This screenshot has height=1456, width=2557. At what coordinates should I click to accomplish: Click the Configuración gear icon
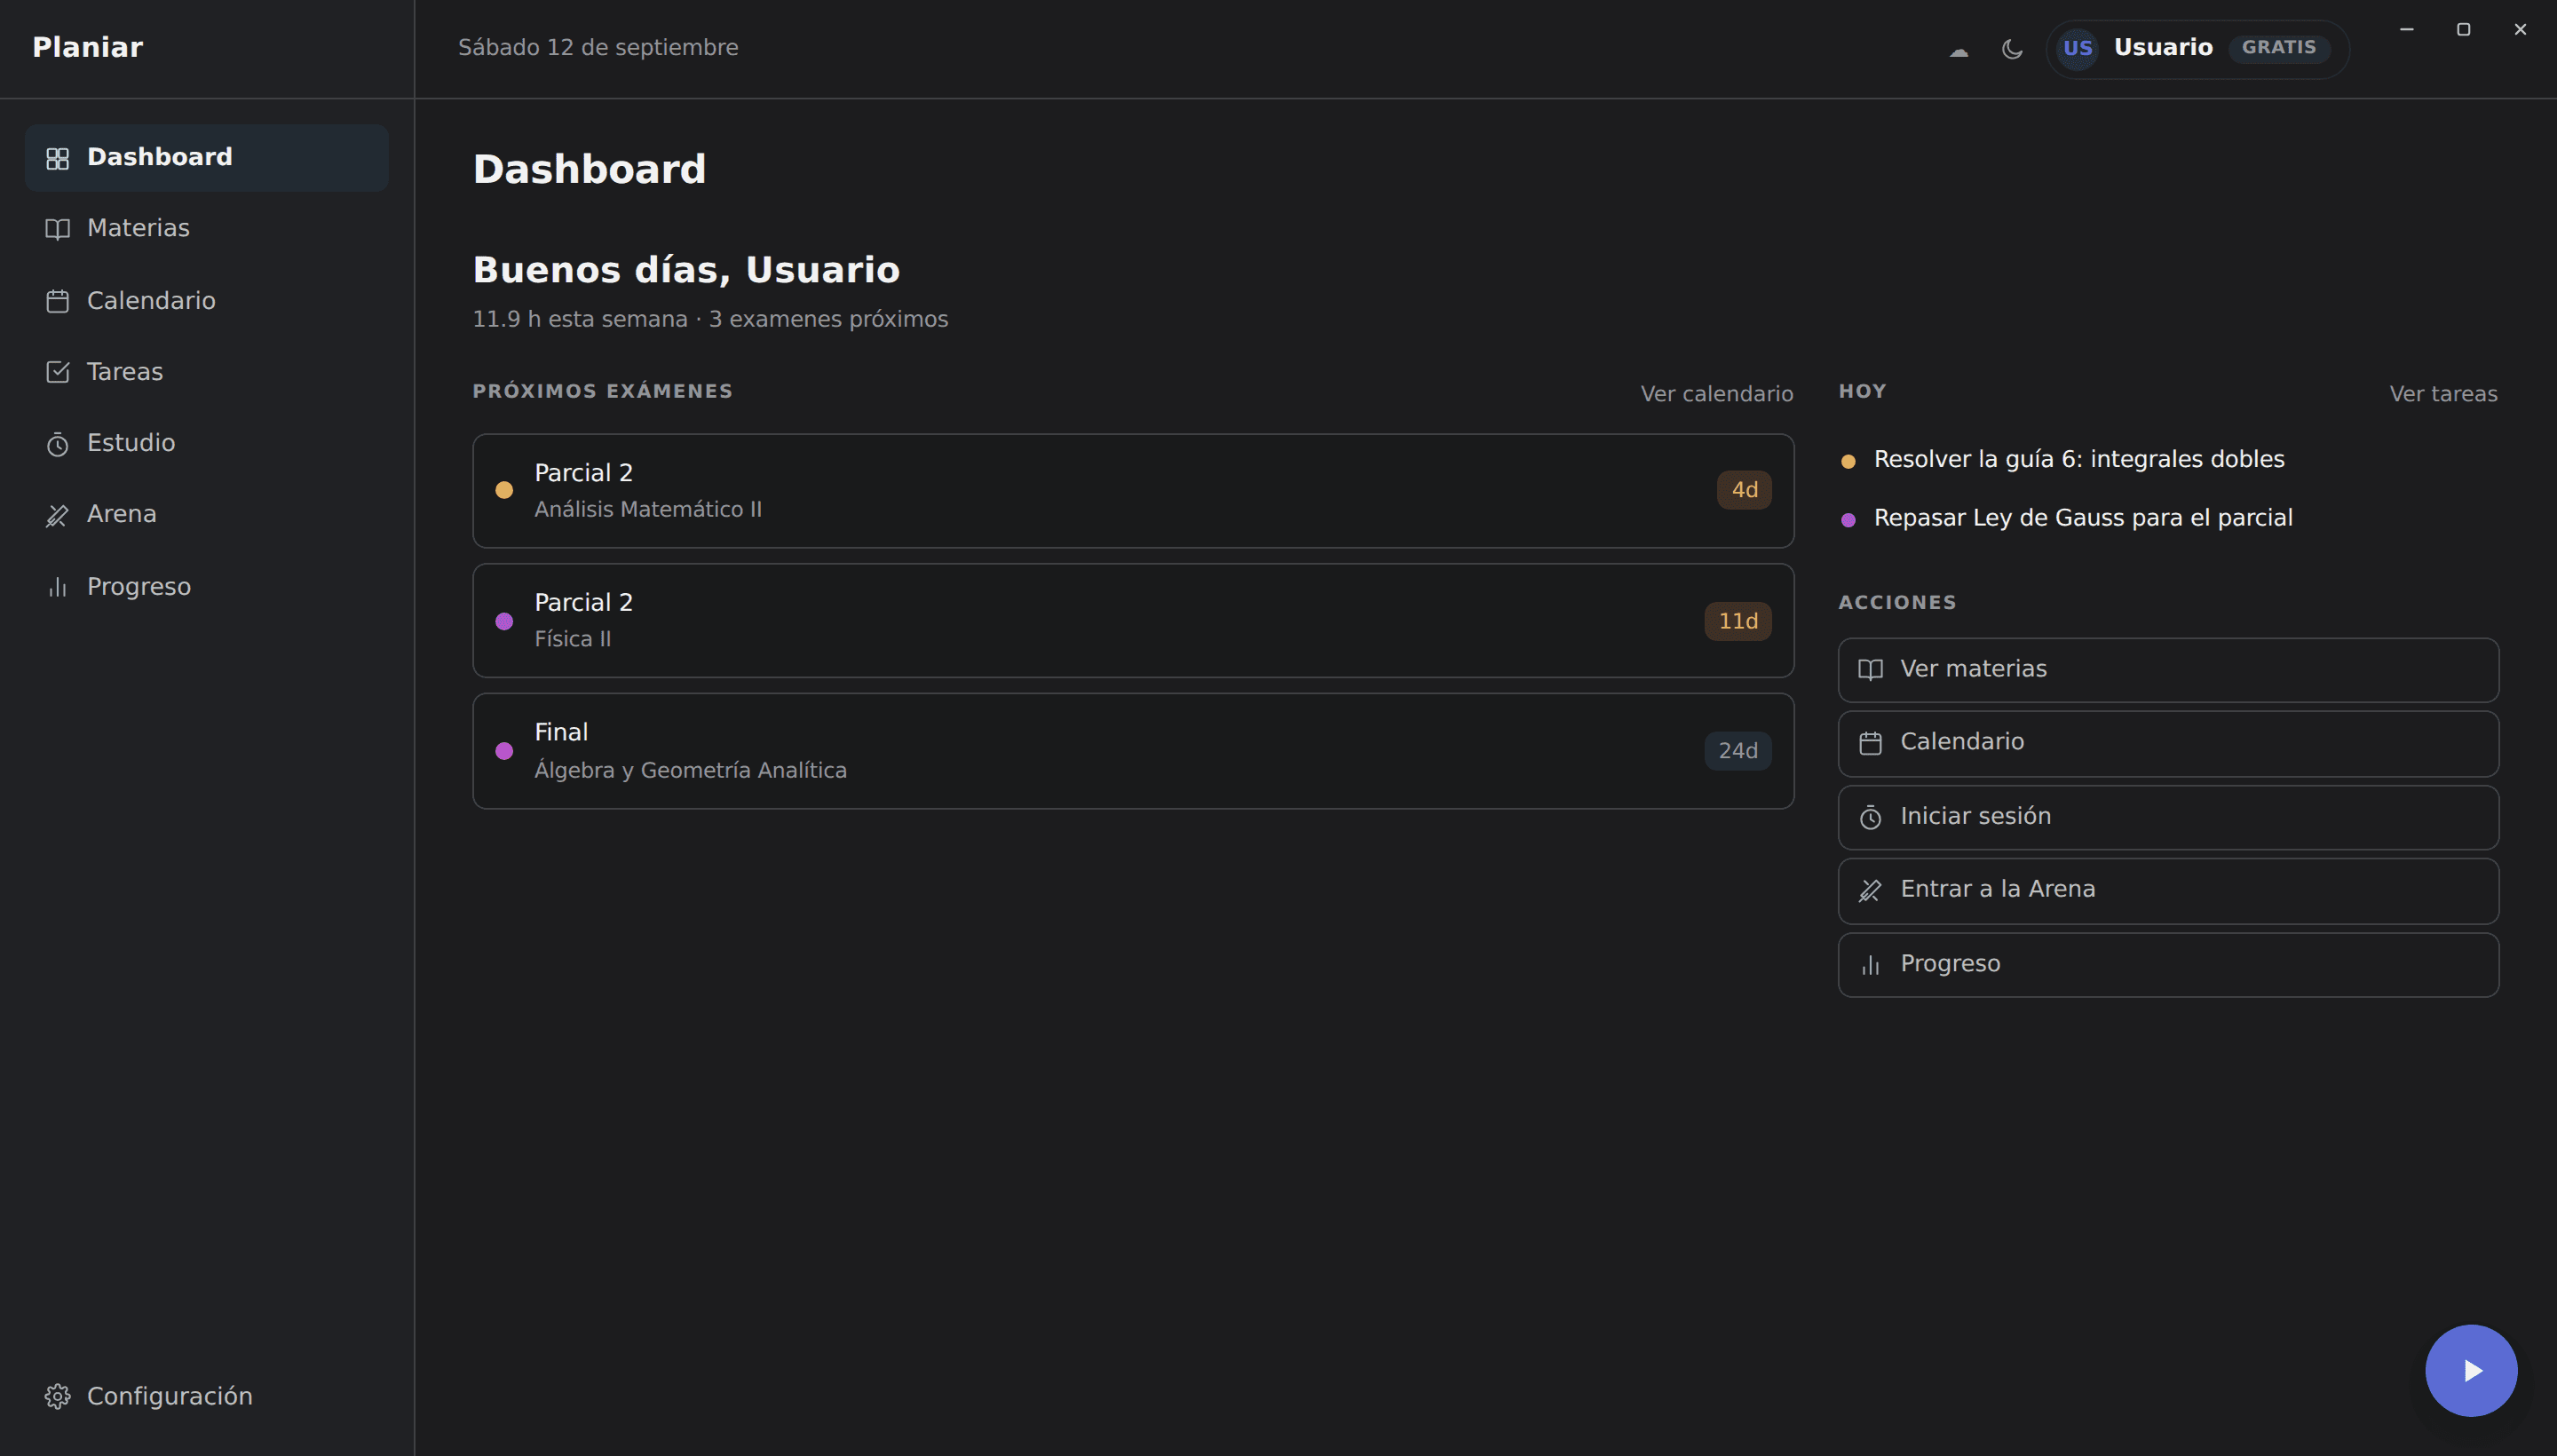coord(58,1396)
